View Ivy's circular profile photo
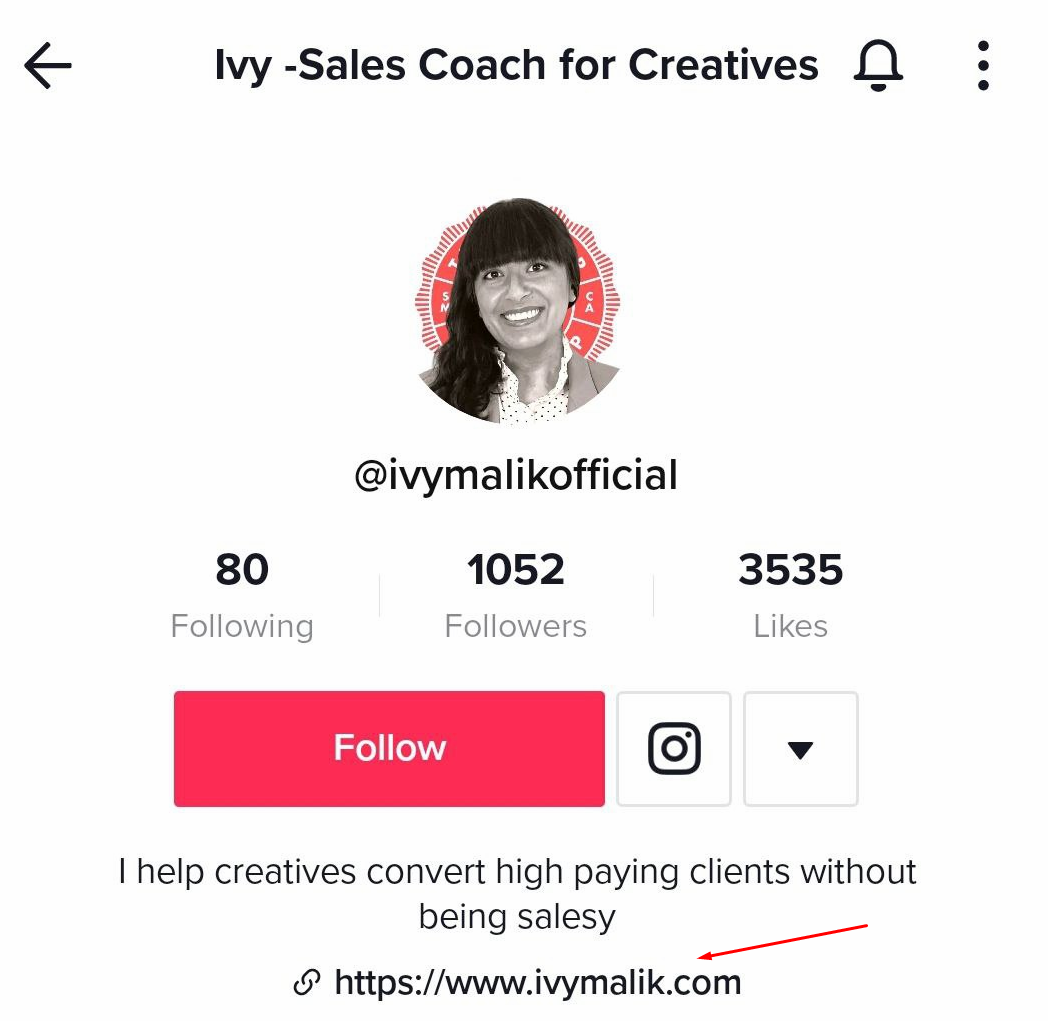This screenshot has width=1048, height=1021. (x=517, y=311)
